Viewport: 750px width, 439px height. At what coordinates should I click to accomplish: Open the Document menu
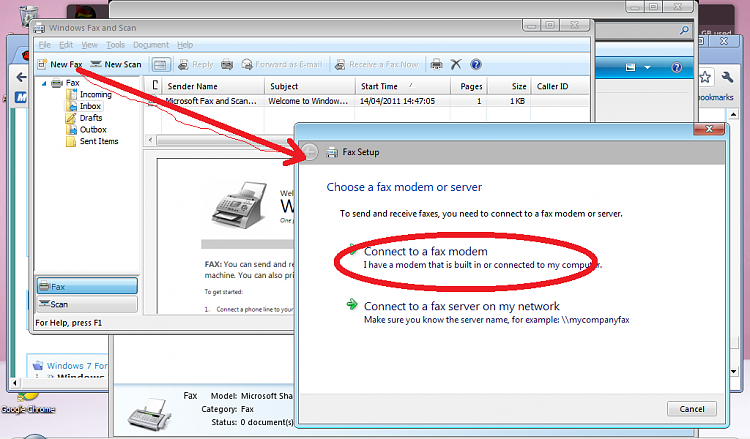[x=151, y=44]
